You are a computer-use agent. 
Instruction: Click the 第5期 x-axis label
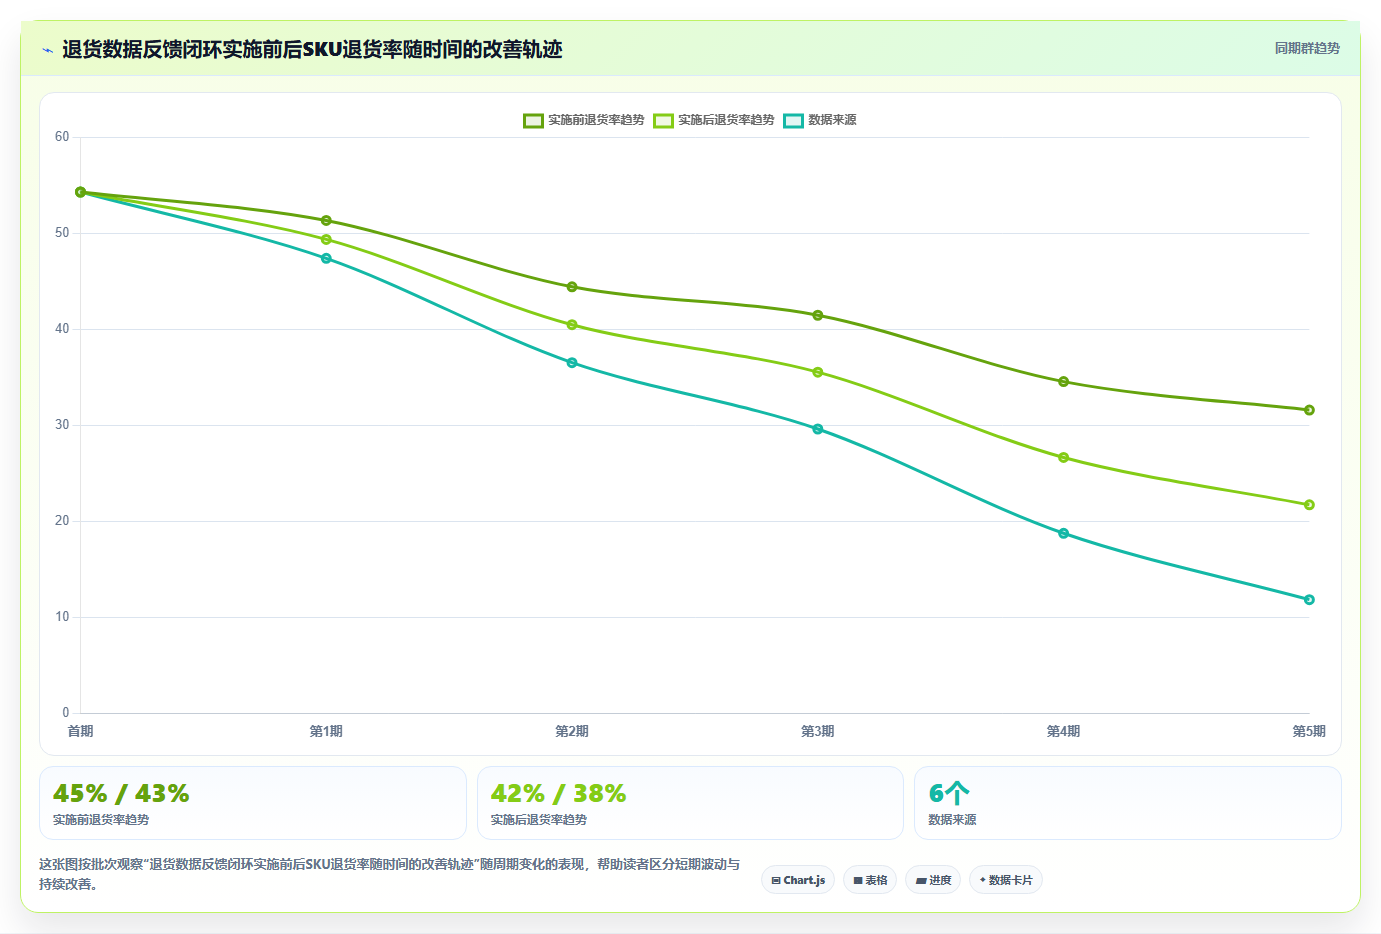(1309, 731)
